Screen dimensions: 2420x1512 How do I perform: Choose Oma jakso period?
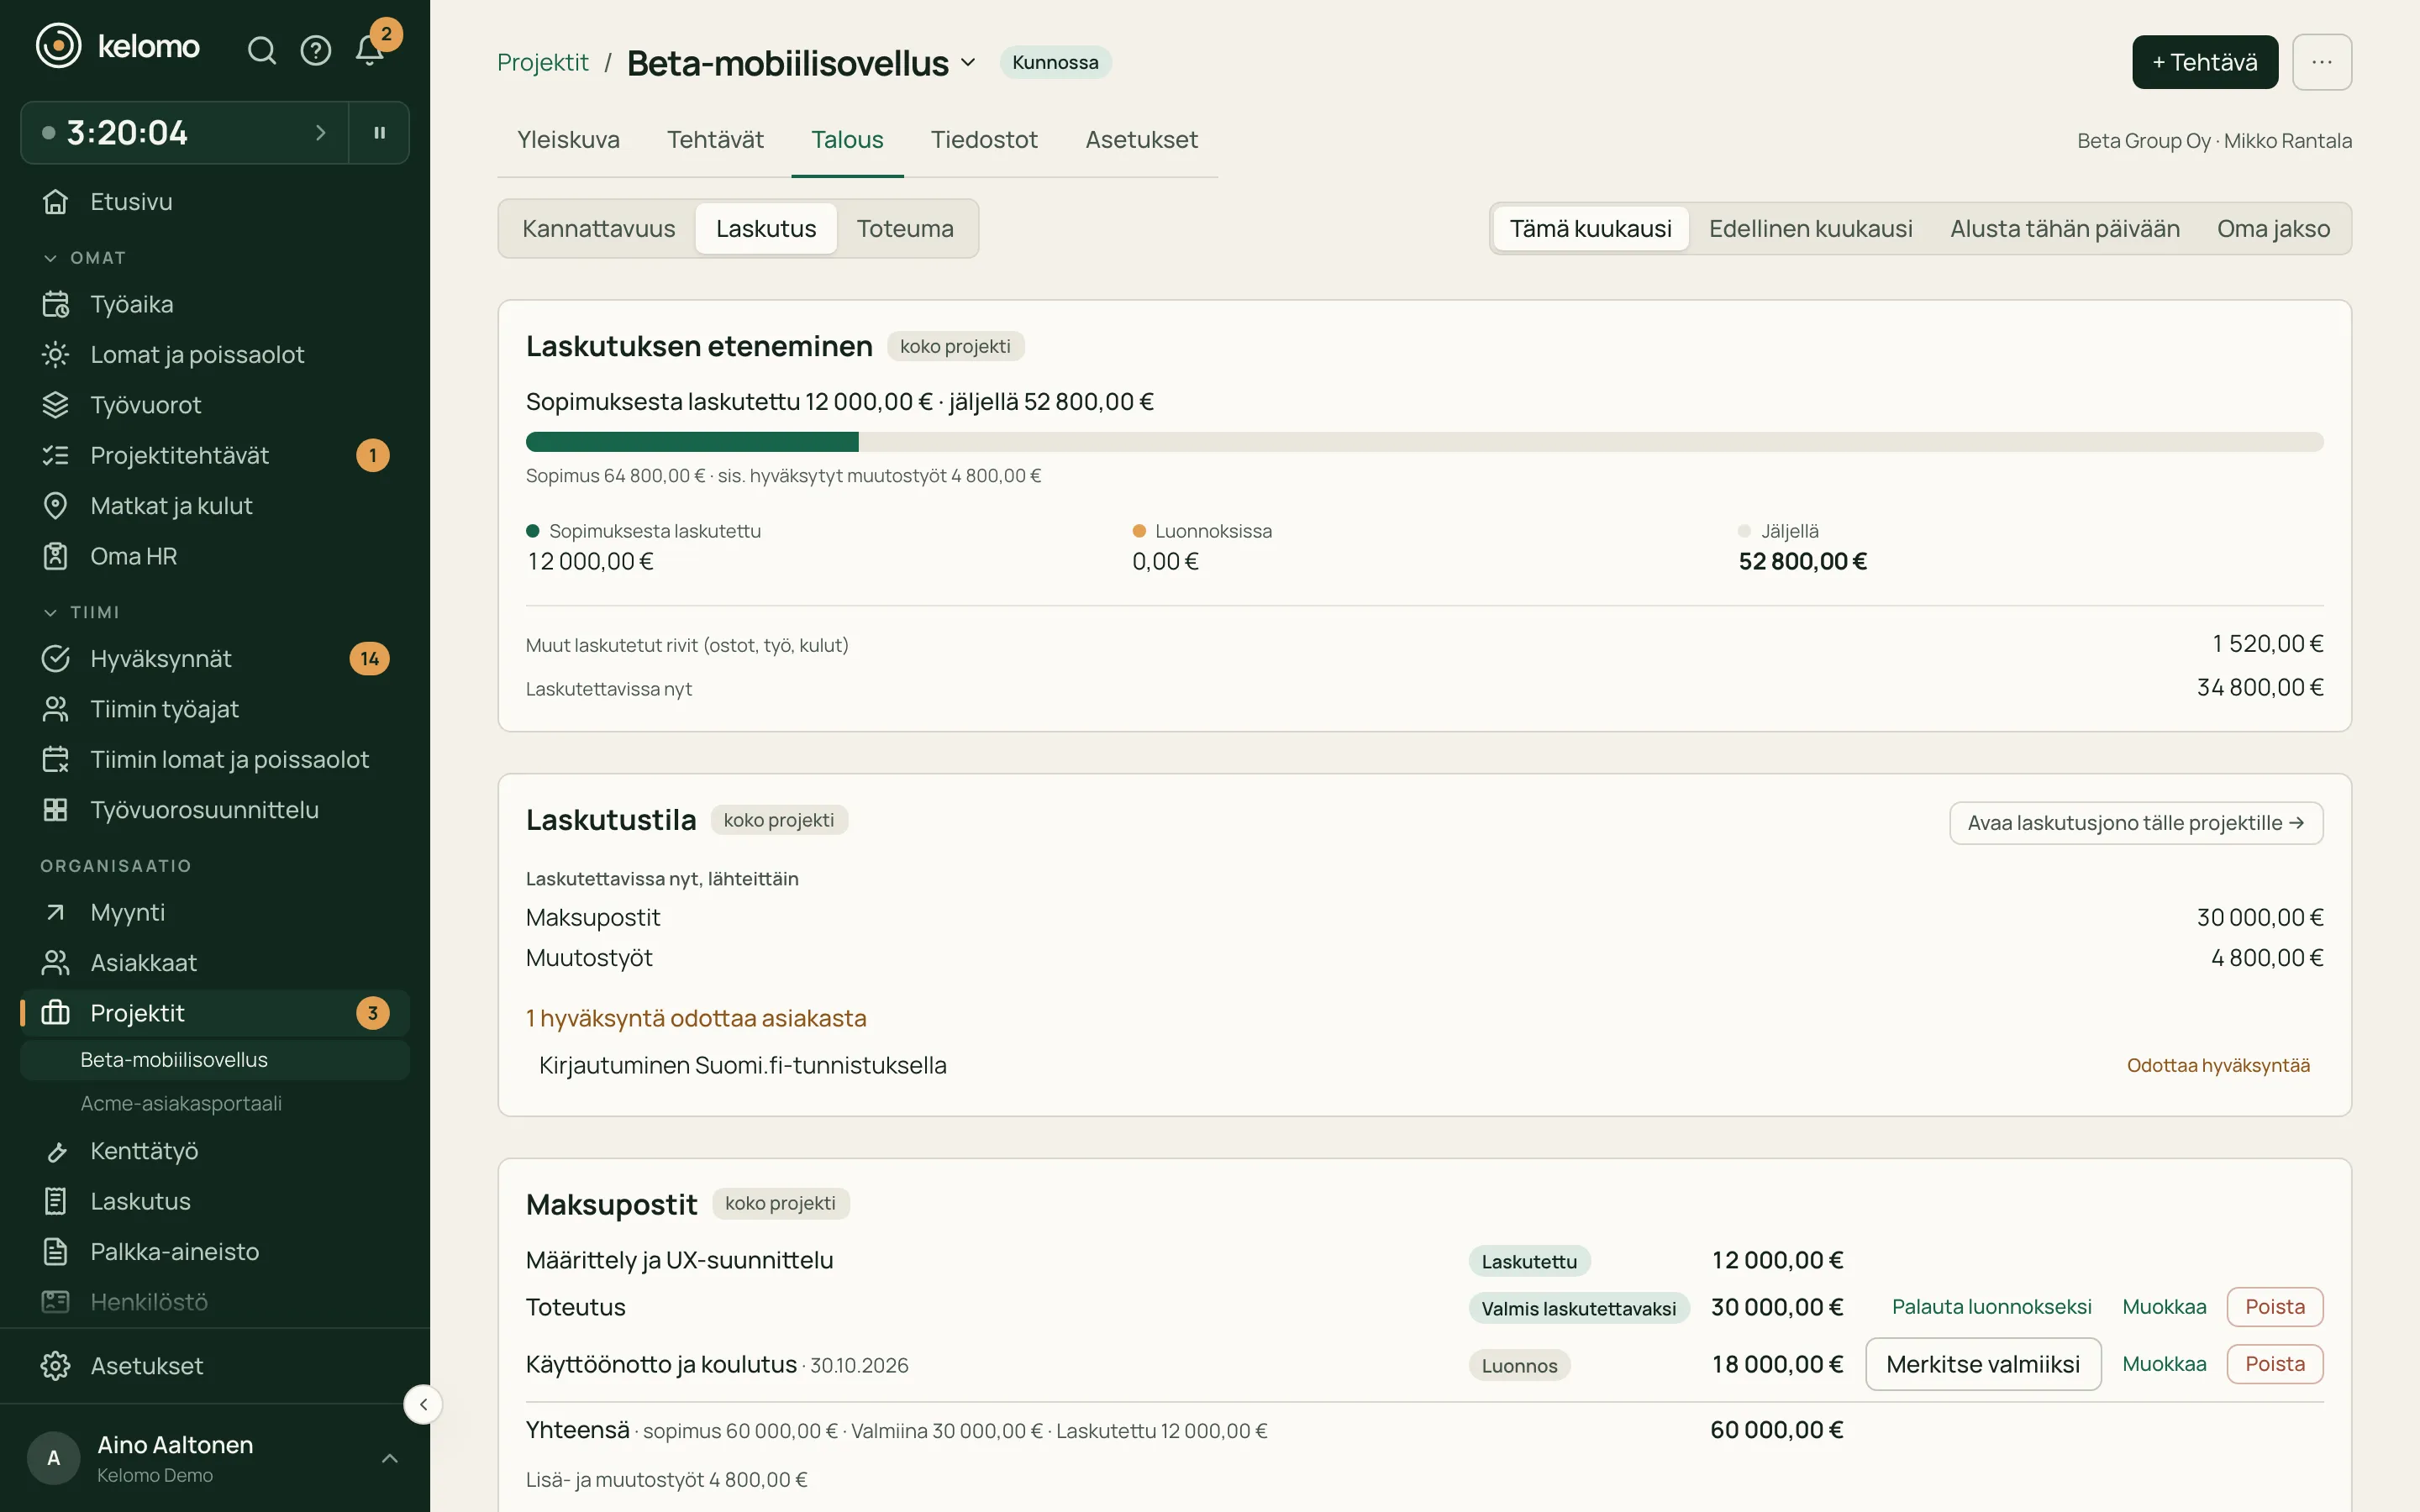(x=2273, y=229)
